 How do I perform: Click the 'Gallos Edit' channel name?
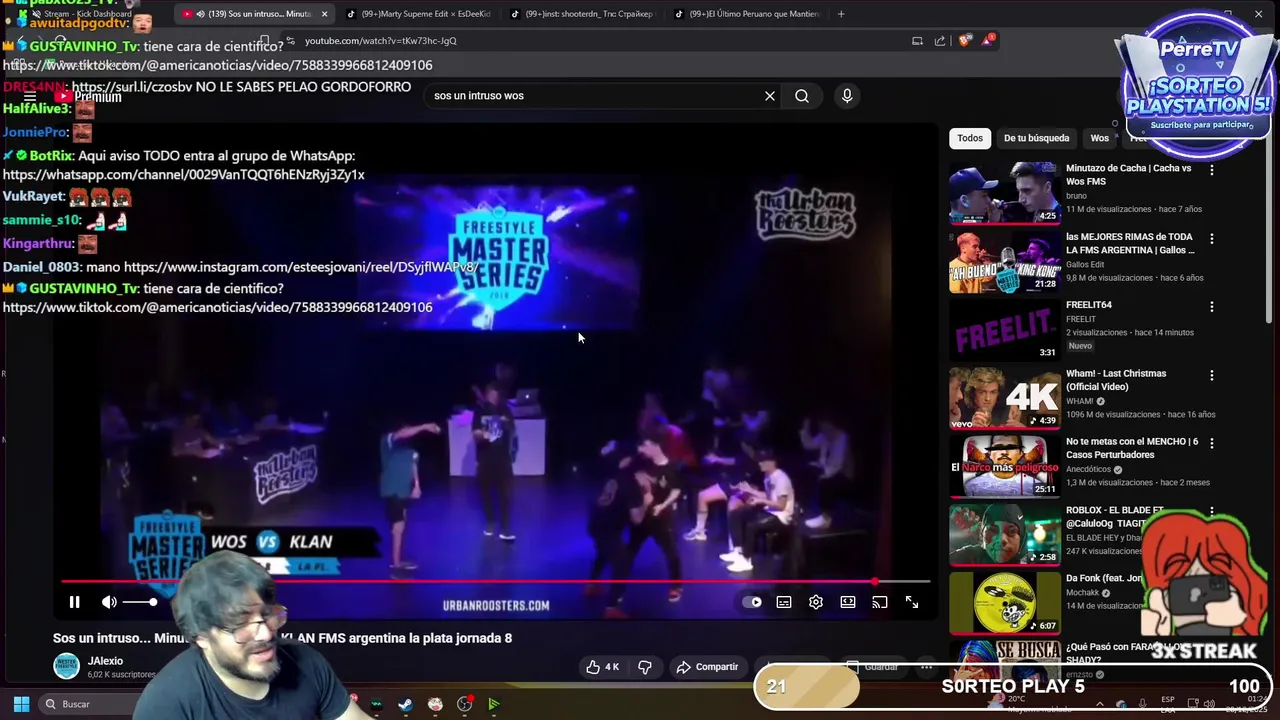[x=1085, y=265]
